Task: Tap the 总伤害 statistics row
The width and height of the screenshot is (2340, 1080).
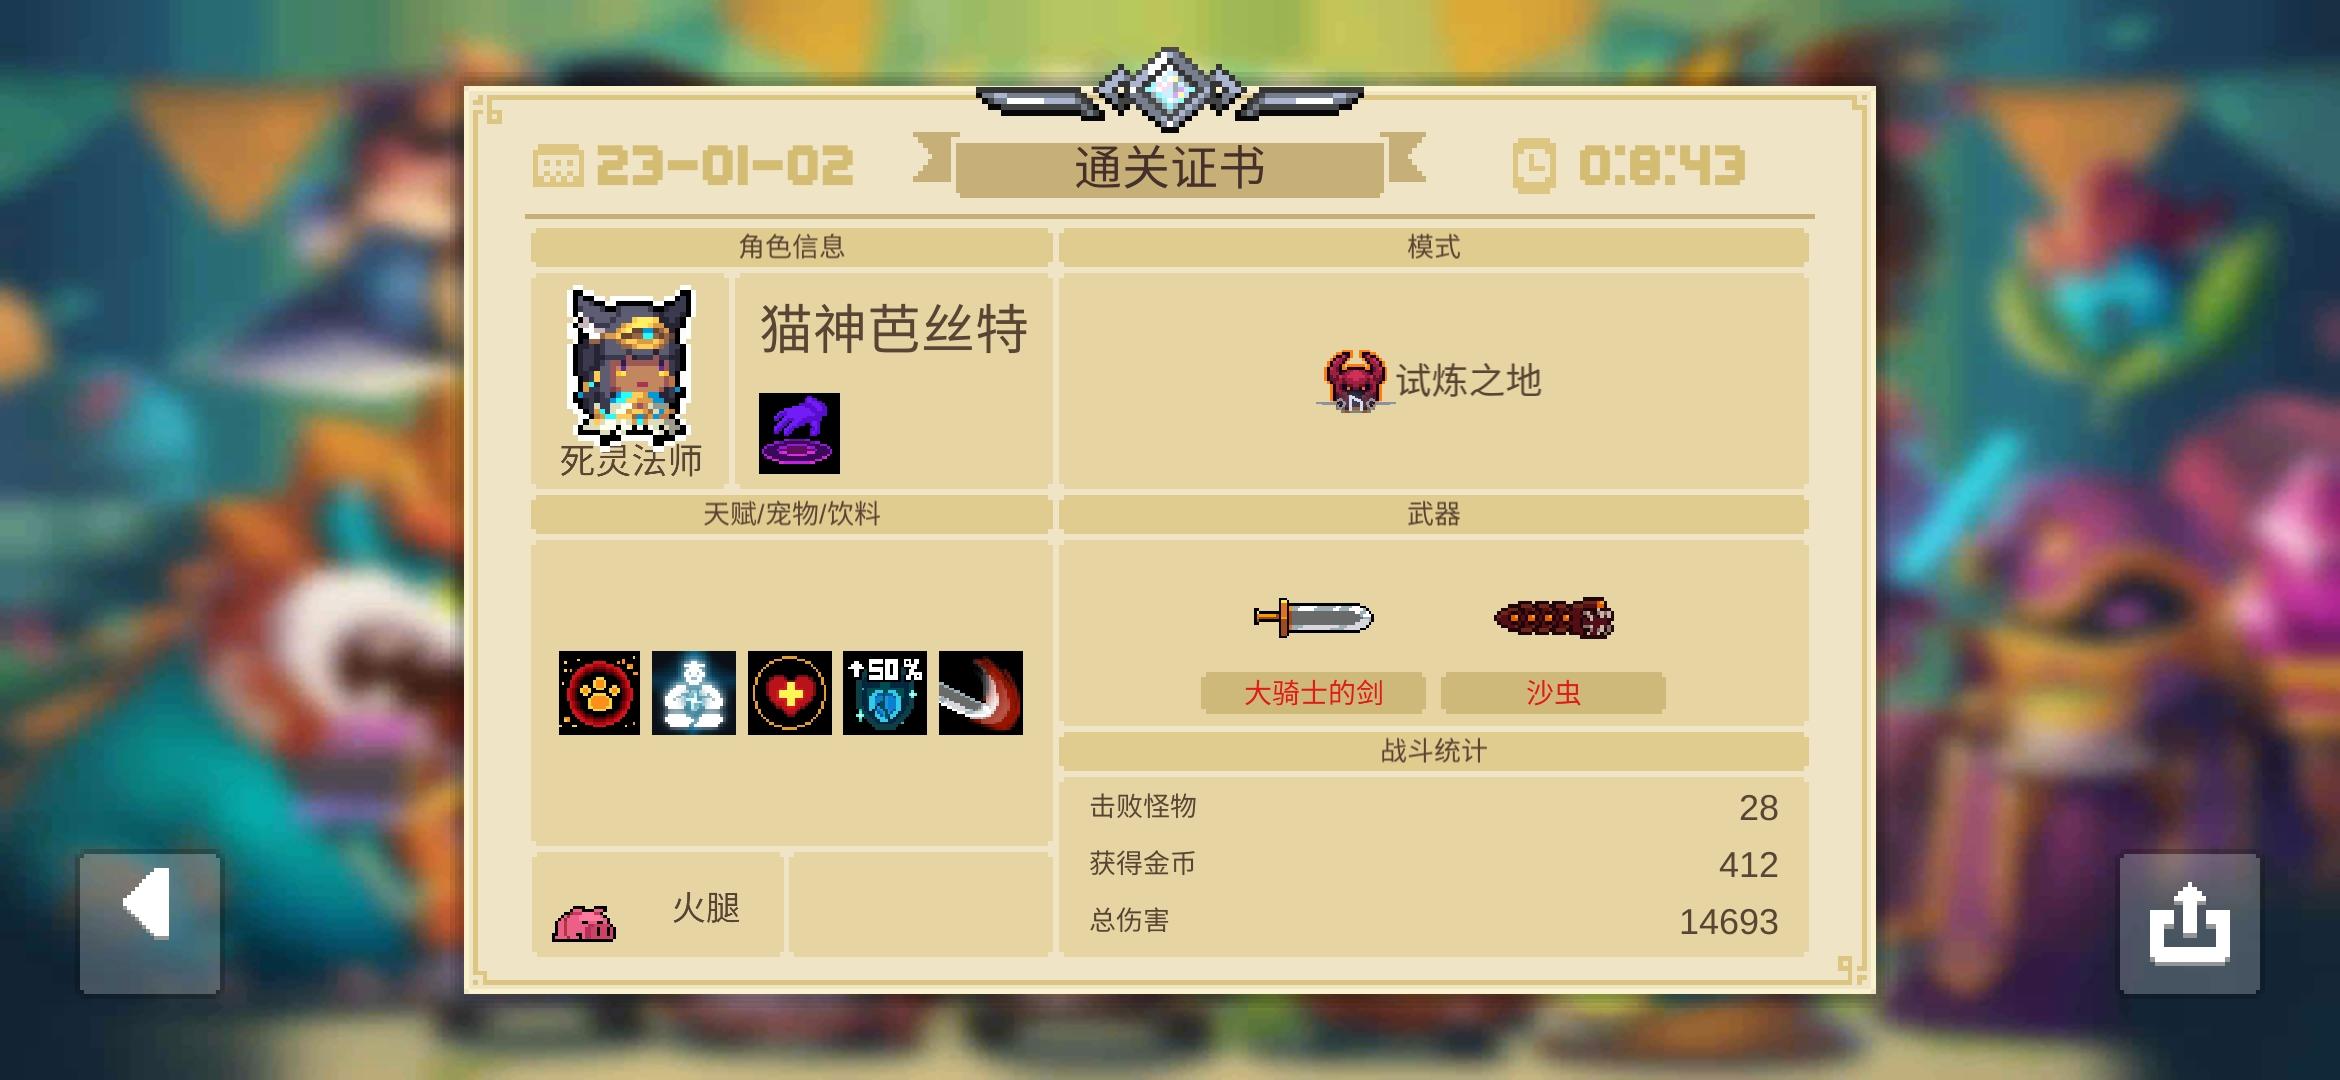Action: click(1433, 921)
